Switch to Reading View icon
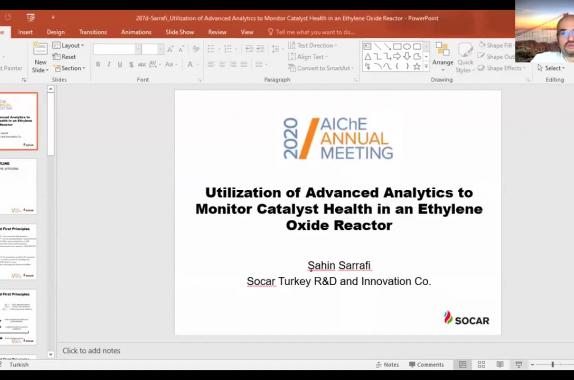Screen dimensions: 574x380 (500, 364)
